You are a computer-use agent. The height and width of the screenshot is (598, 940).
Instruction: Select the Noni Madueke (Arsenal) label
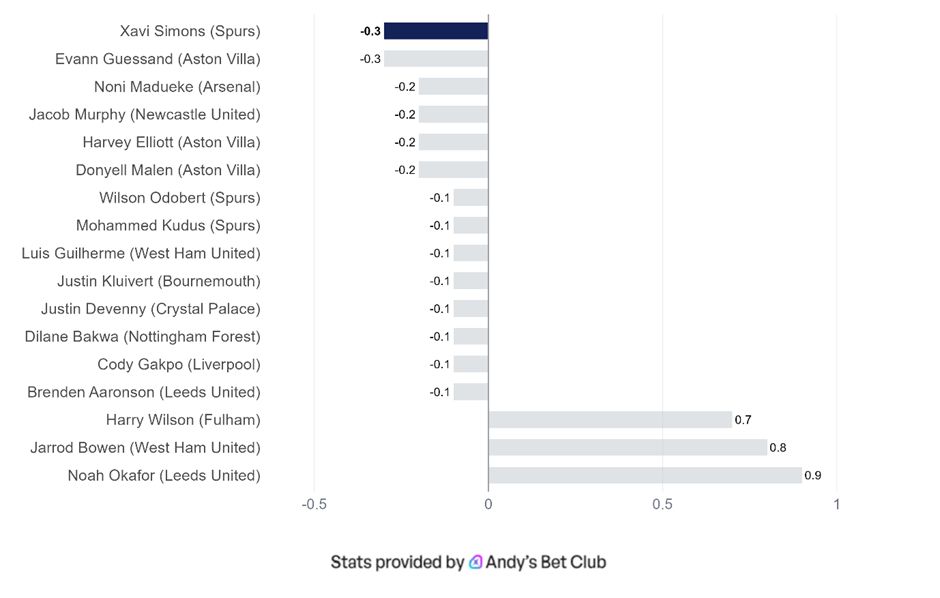pyautogui.click(x=177, y=87)
